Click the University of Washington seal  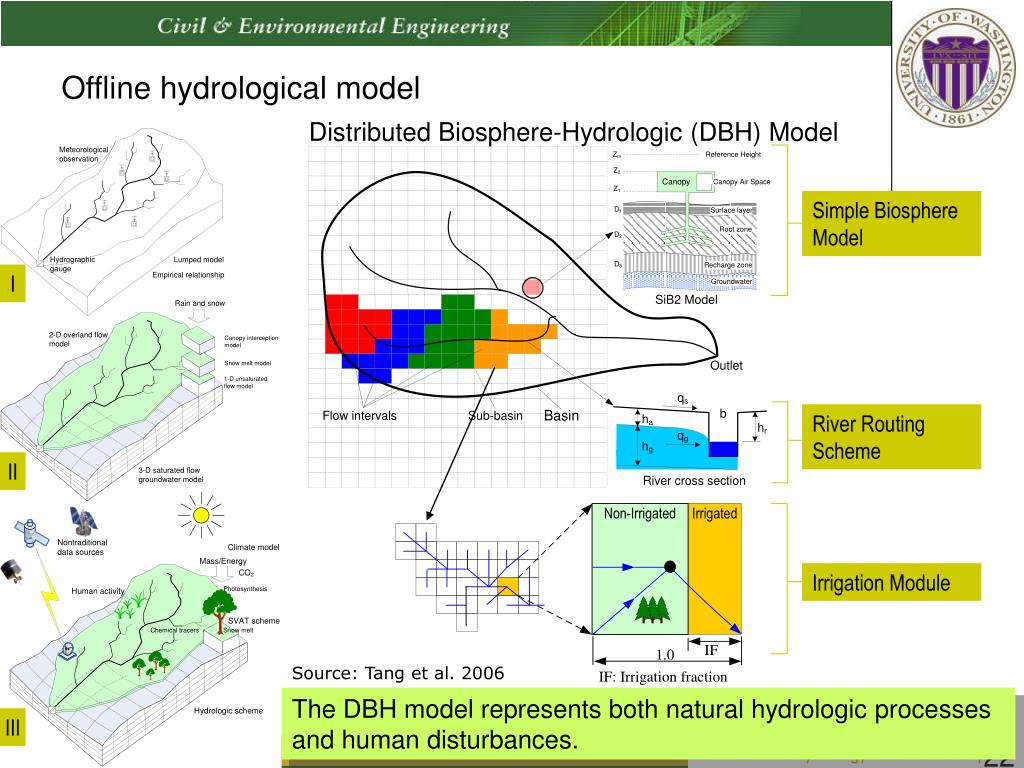point(956,69)
